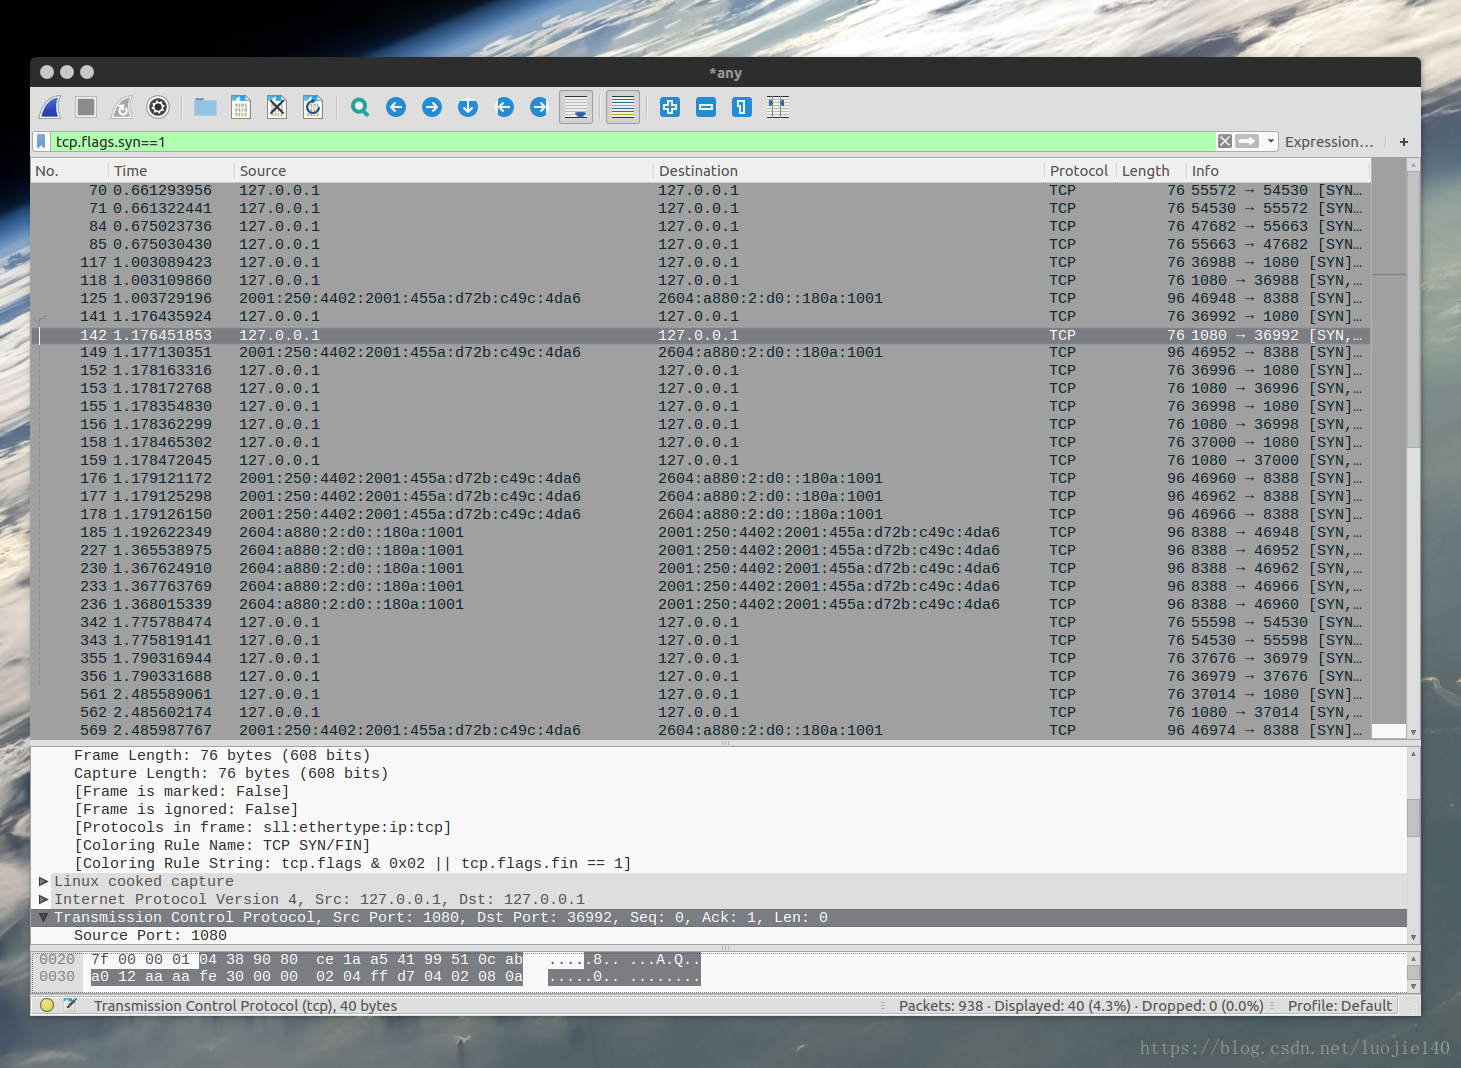Viewport: 1461px width, 1068px height.
Task: Open a capture file via folder icon
Action: click(205, 107)
